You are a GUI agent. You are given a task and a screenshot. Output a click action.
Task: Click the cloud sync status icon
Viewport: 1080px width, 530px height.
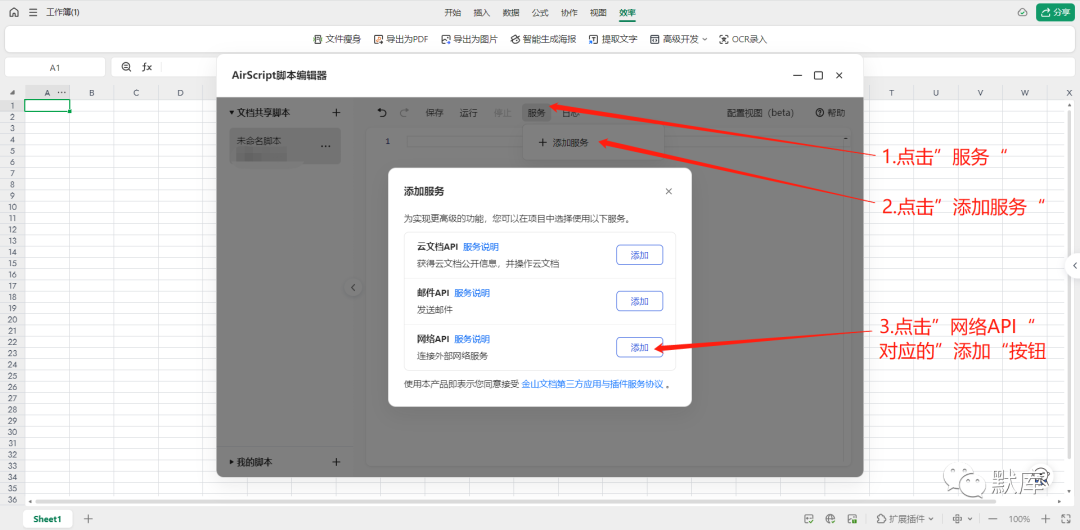(1023, 12)
